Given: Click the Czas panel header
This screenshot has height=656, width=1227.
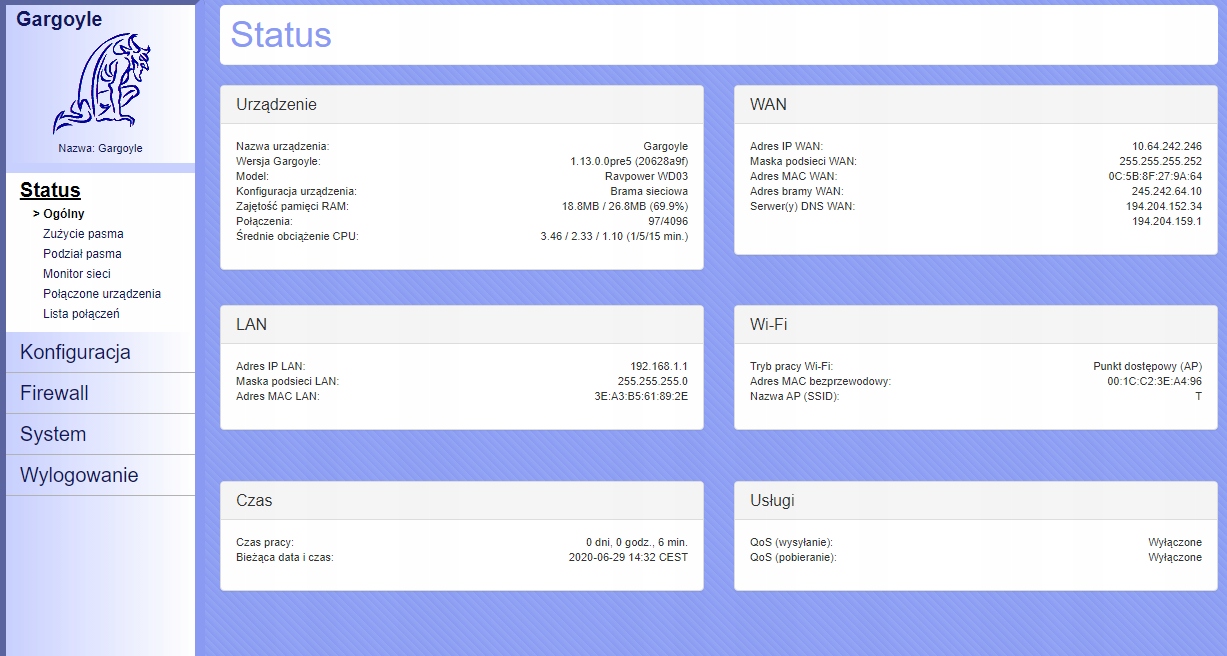Looking at the screenshot, I should 254,500.
